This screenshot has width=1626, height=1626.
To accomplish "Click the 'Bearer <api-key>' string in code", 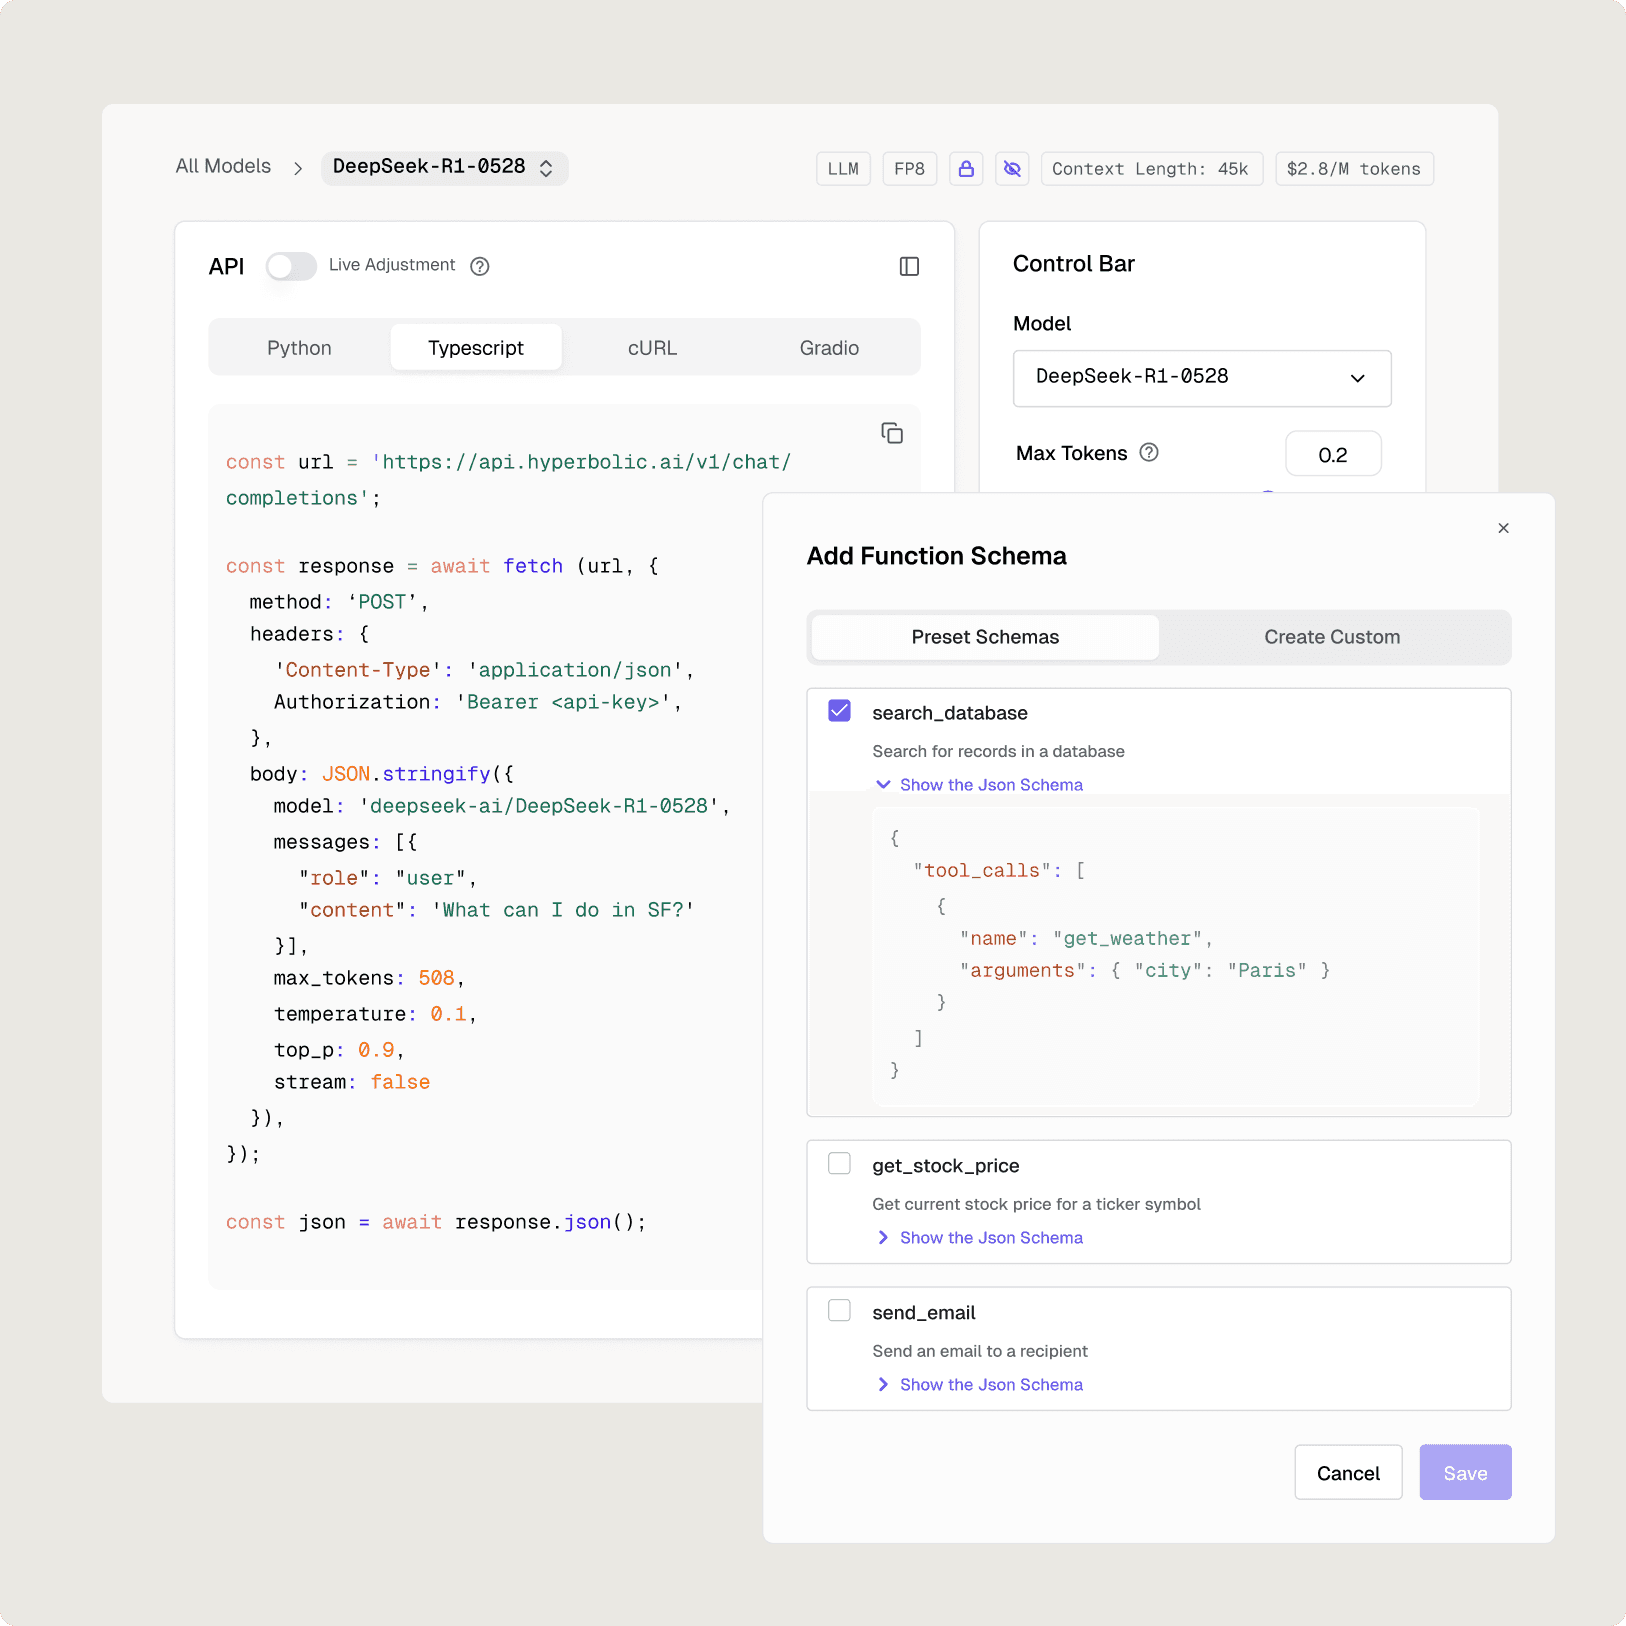I will (x=563, y=702).
